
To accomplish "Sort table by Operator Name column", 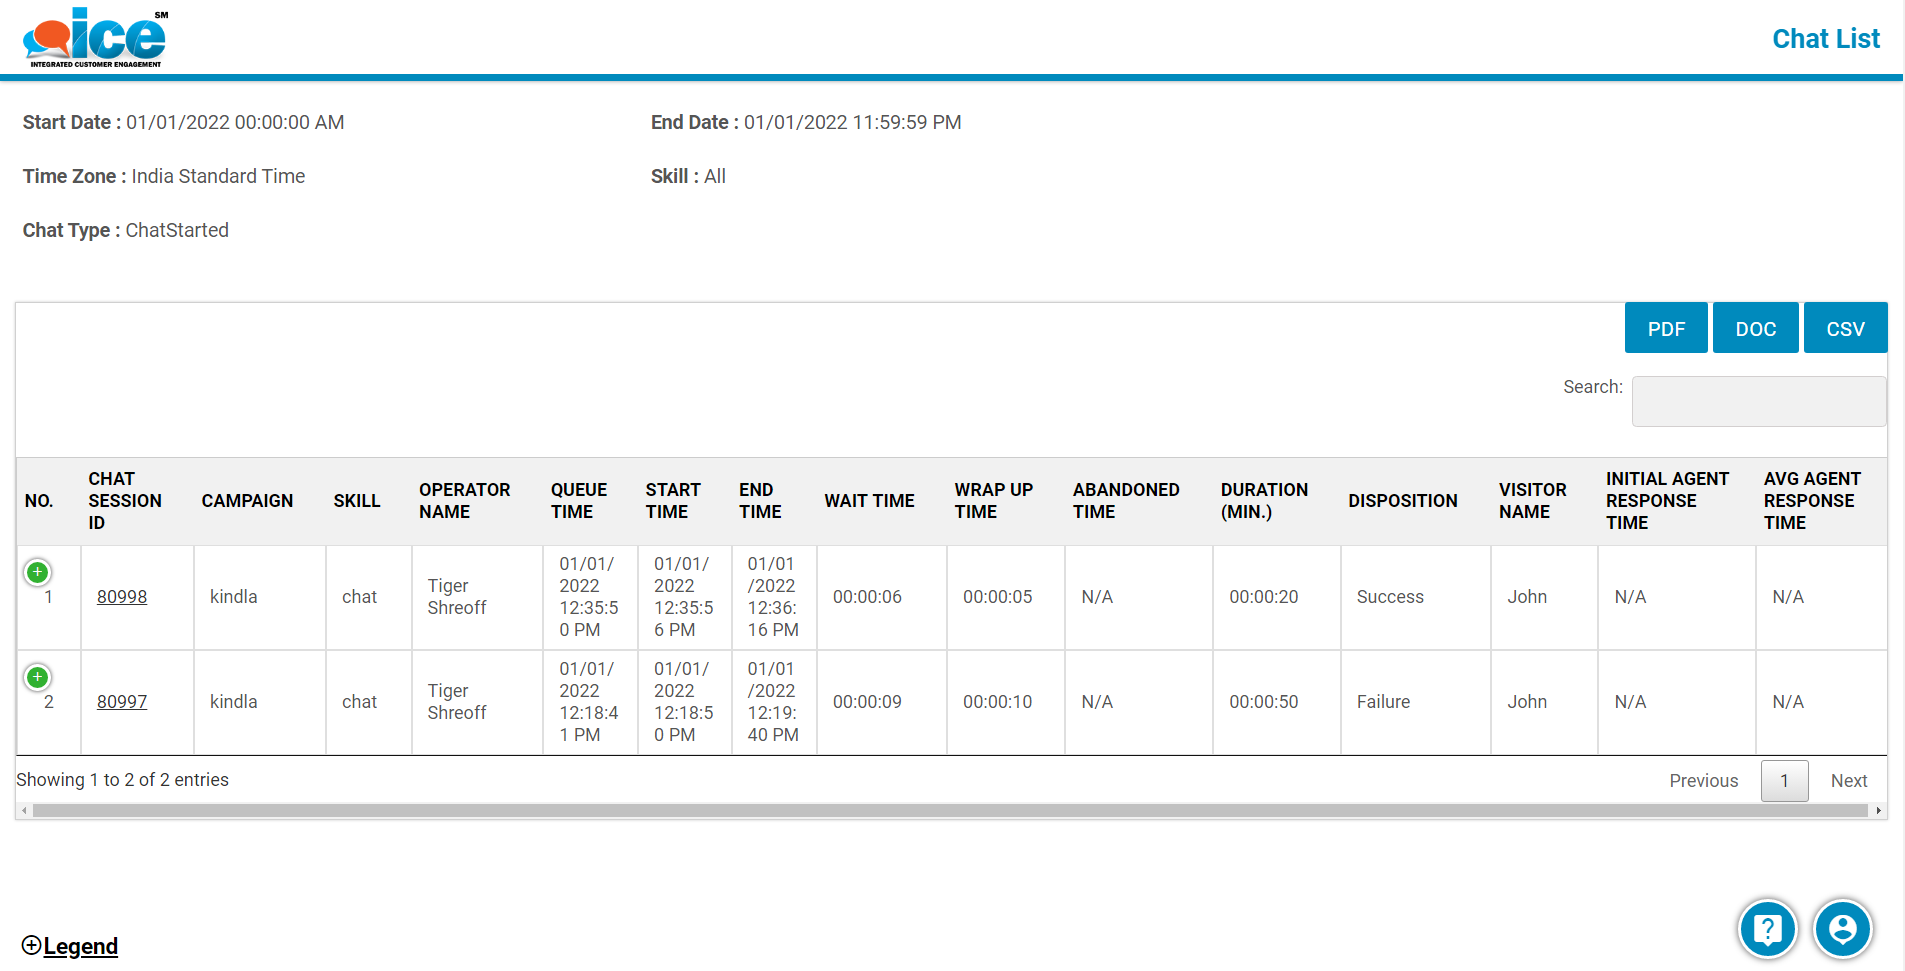I will pyautogui.click(x=464, y=501).
